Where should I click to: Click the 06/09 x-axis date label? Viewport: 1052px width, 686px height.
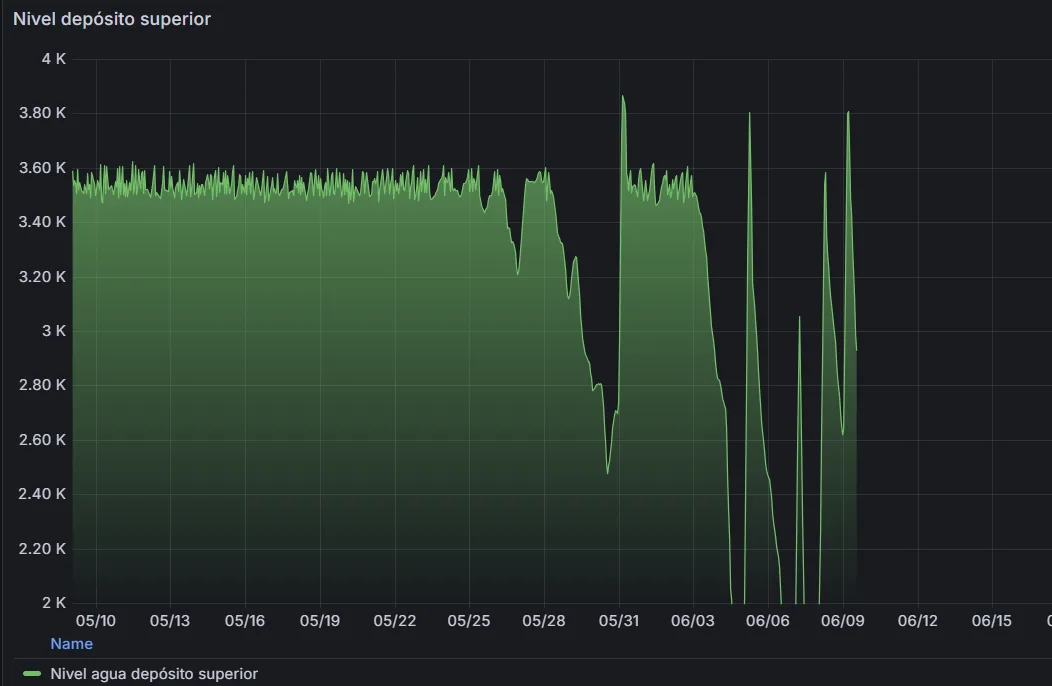point(843,621)
